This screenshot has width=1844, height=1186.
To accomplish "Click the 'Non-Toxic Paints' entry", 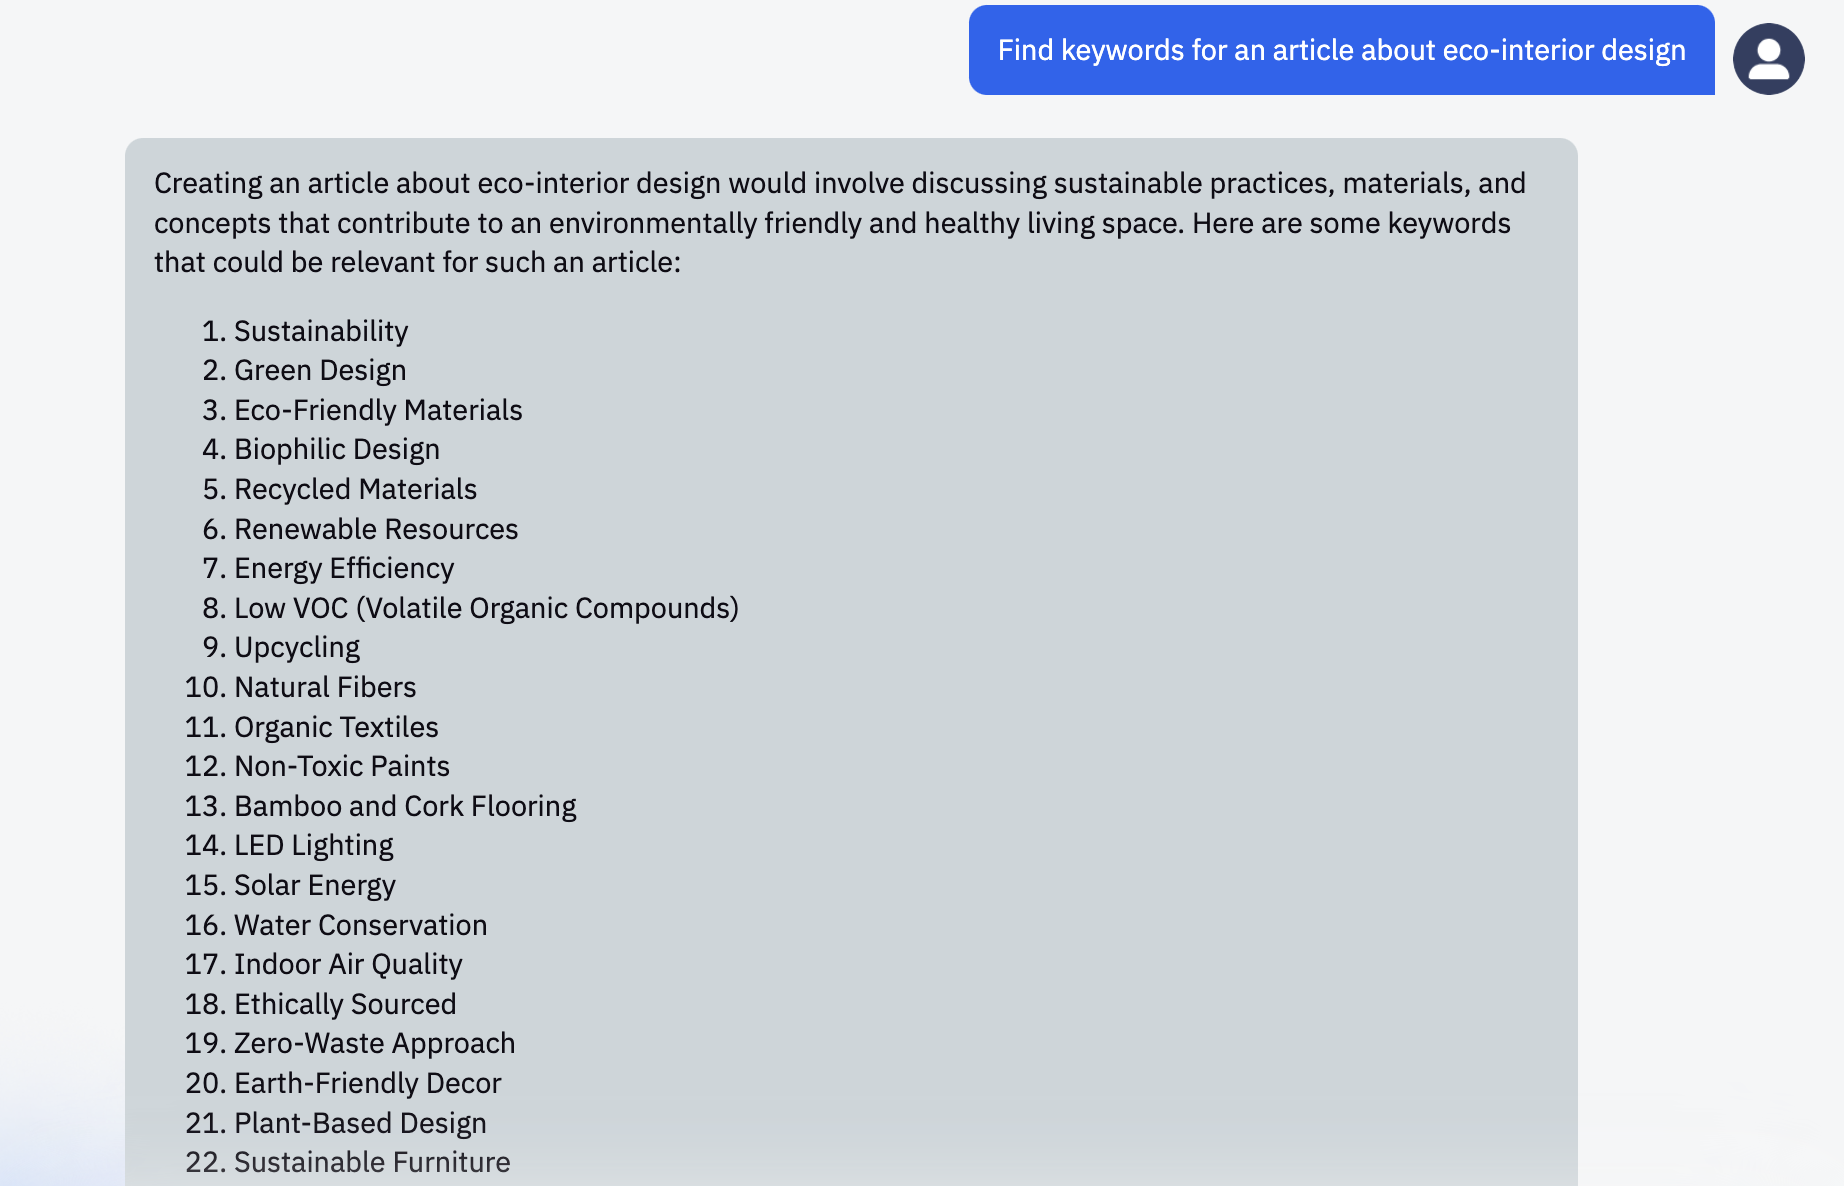I will [x=341, y=766].
